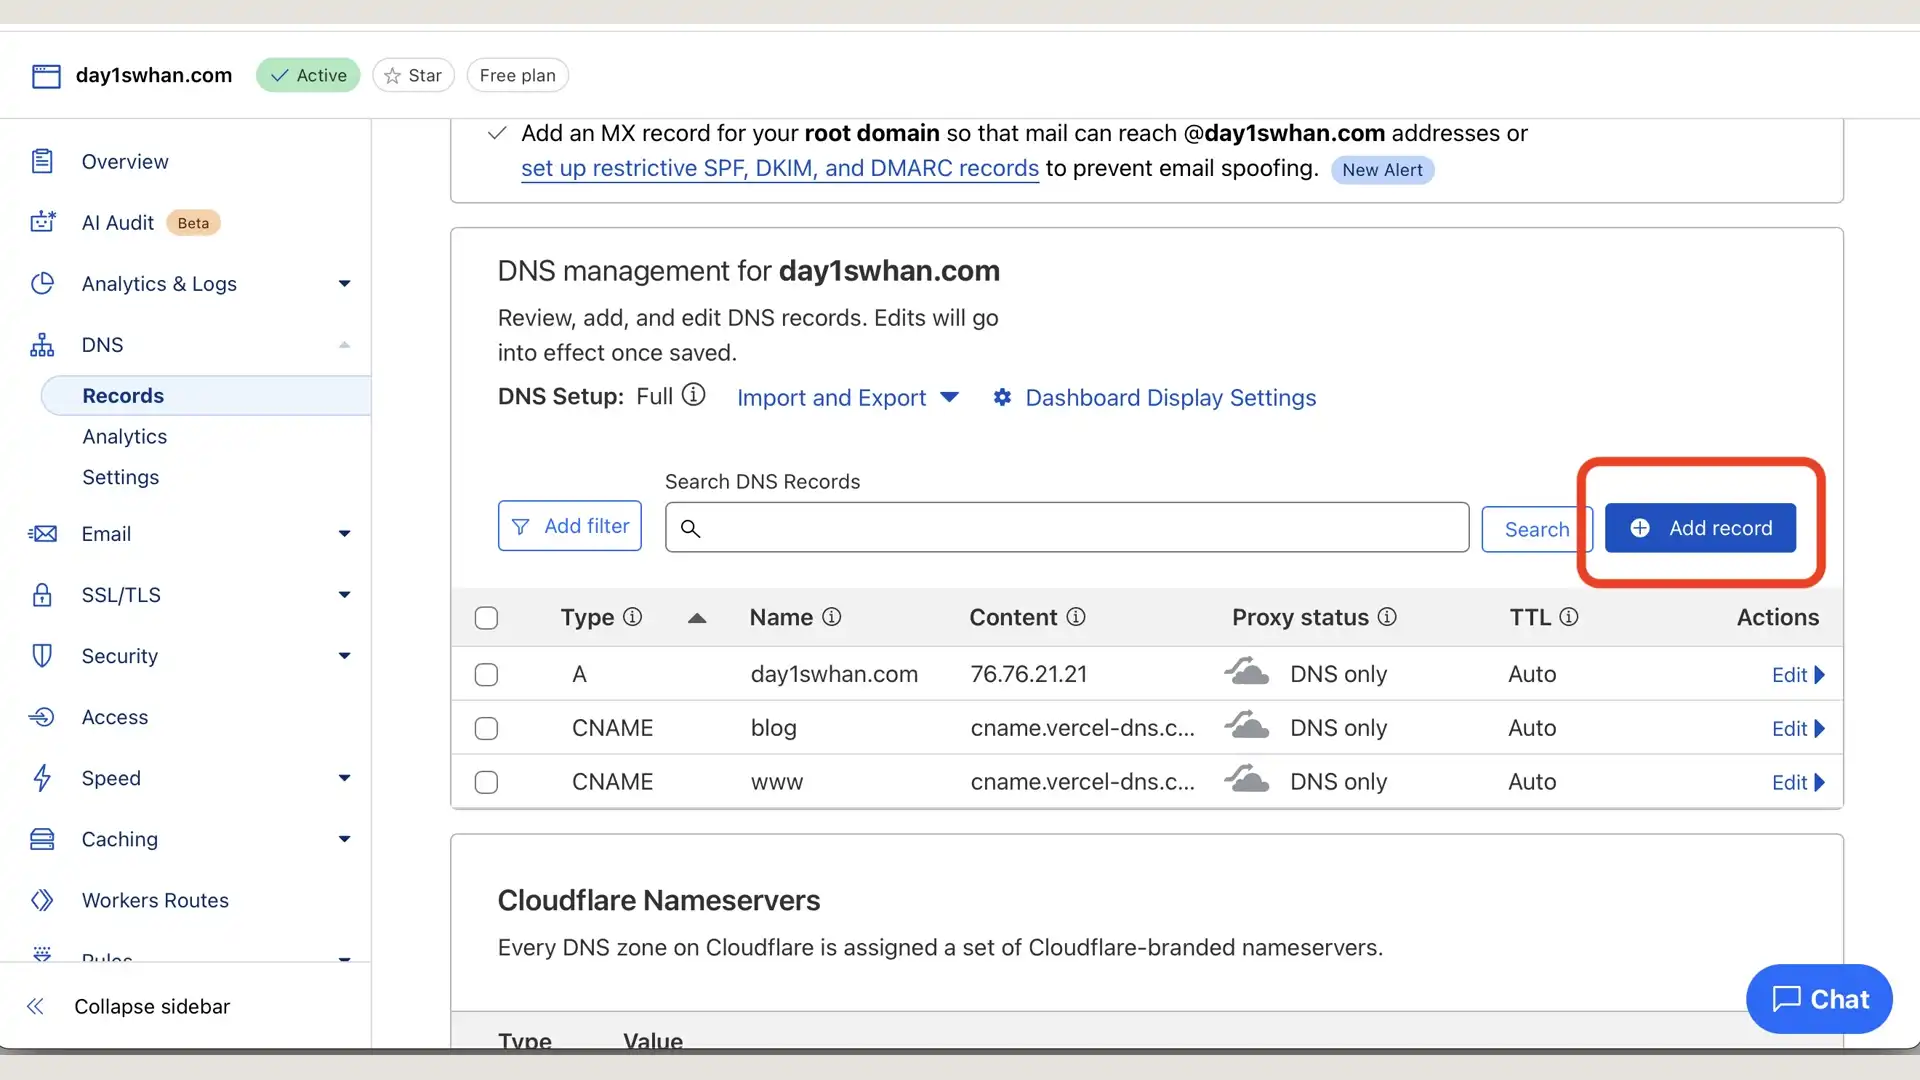The height and width of the screenshot is (1080, 1920).
Task: Click the Free plan badge
Action: pyautogui.click(x=517, y=76)
